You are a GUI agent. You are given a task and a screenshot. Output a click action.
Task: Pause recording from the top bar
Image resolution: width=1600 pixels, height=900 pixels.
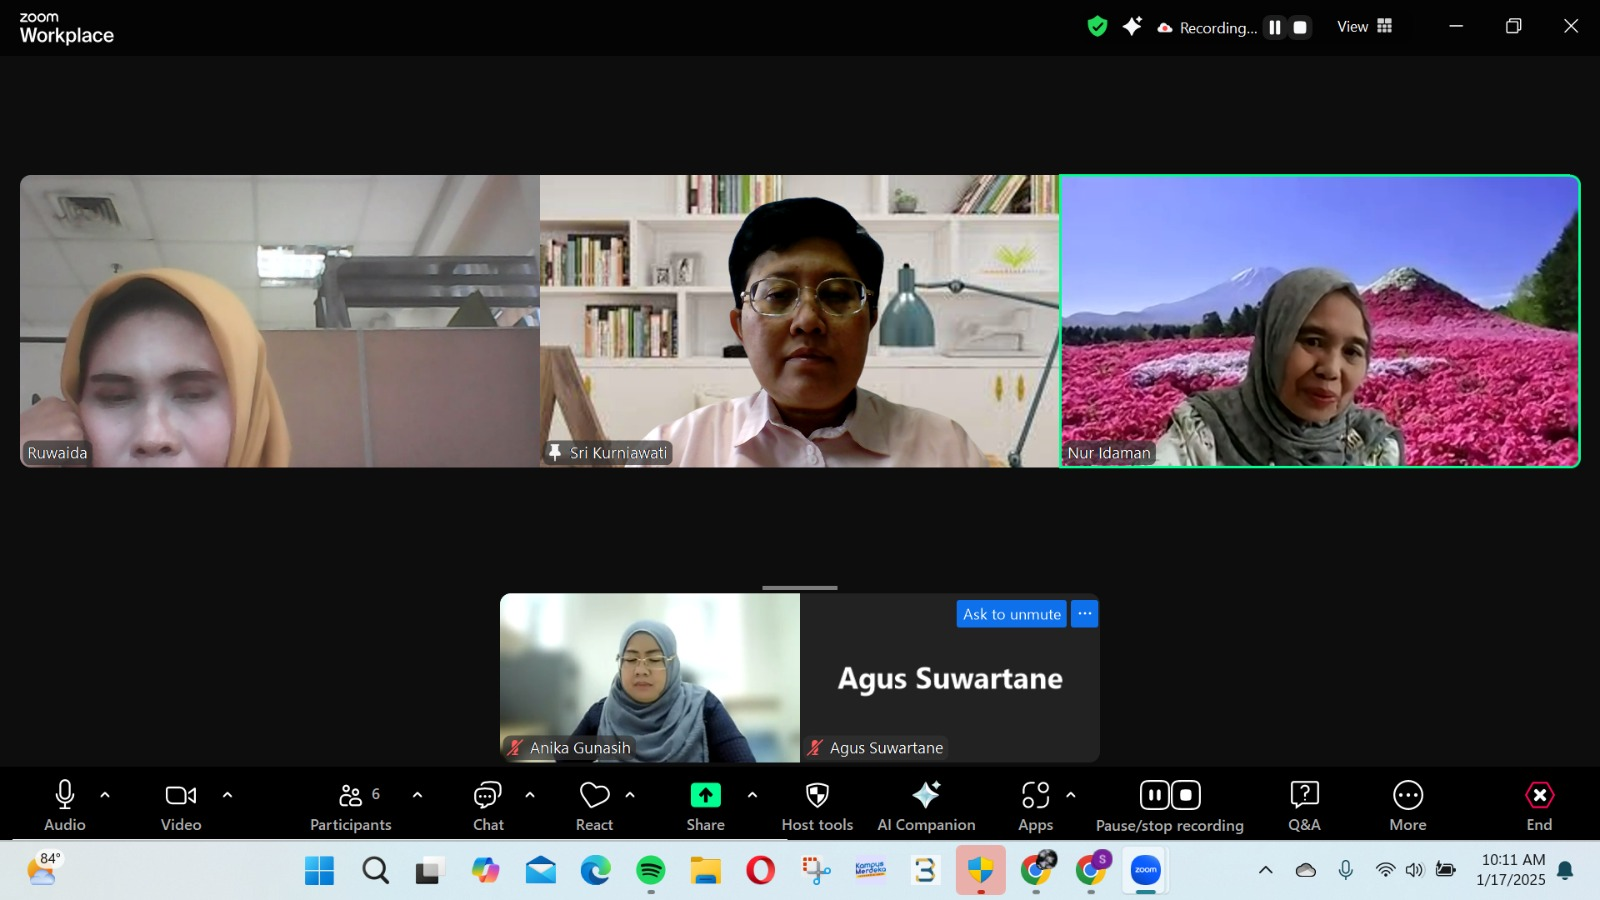(1275, 28)
